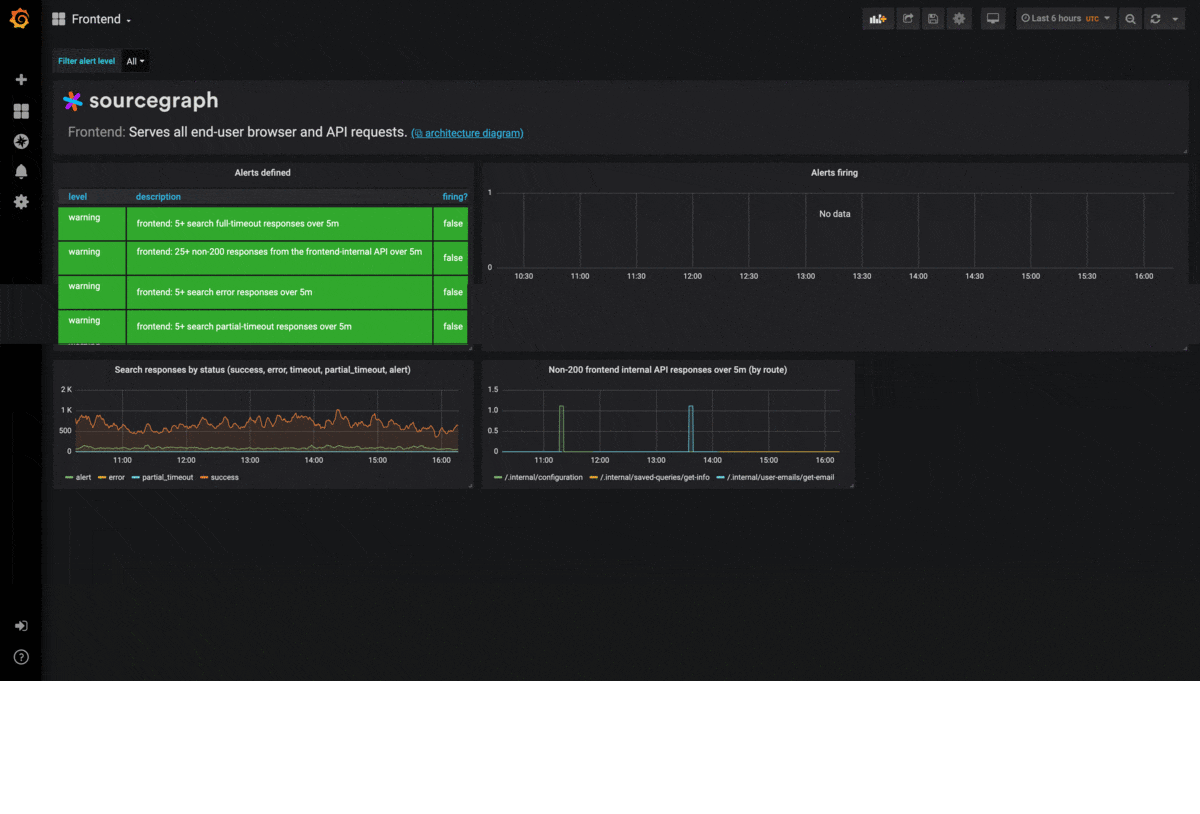Image resolution: width=1200 pixels, height=814 pixels.
Task: Click the Zoom out time range icon
Action: (x=1130, y=19)
